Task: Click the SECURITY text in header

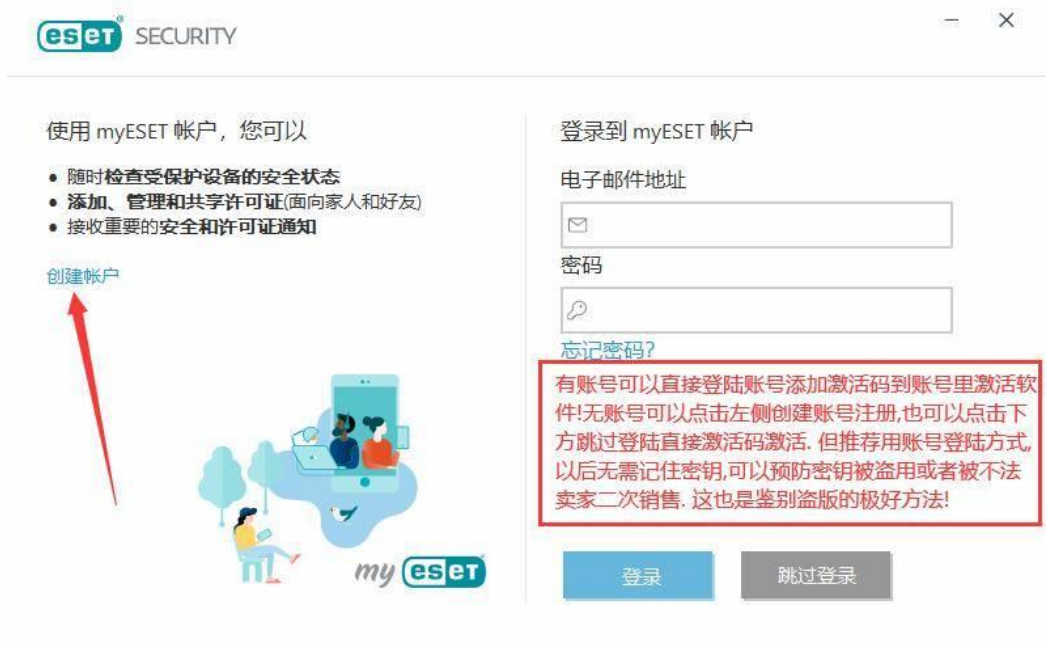Action: click(185, 36)
